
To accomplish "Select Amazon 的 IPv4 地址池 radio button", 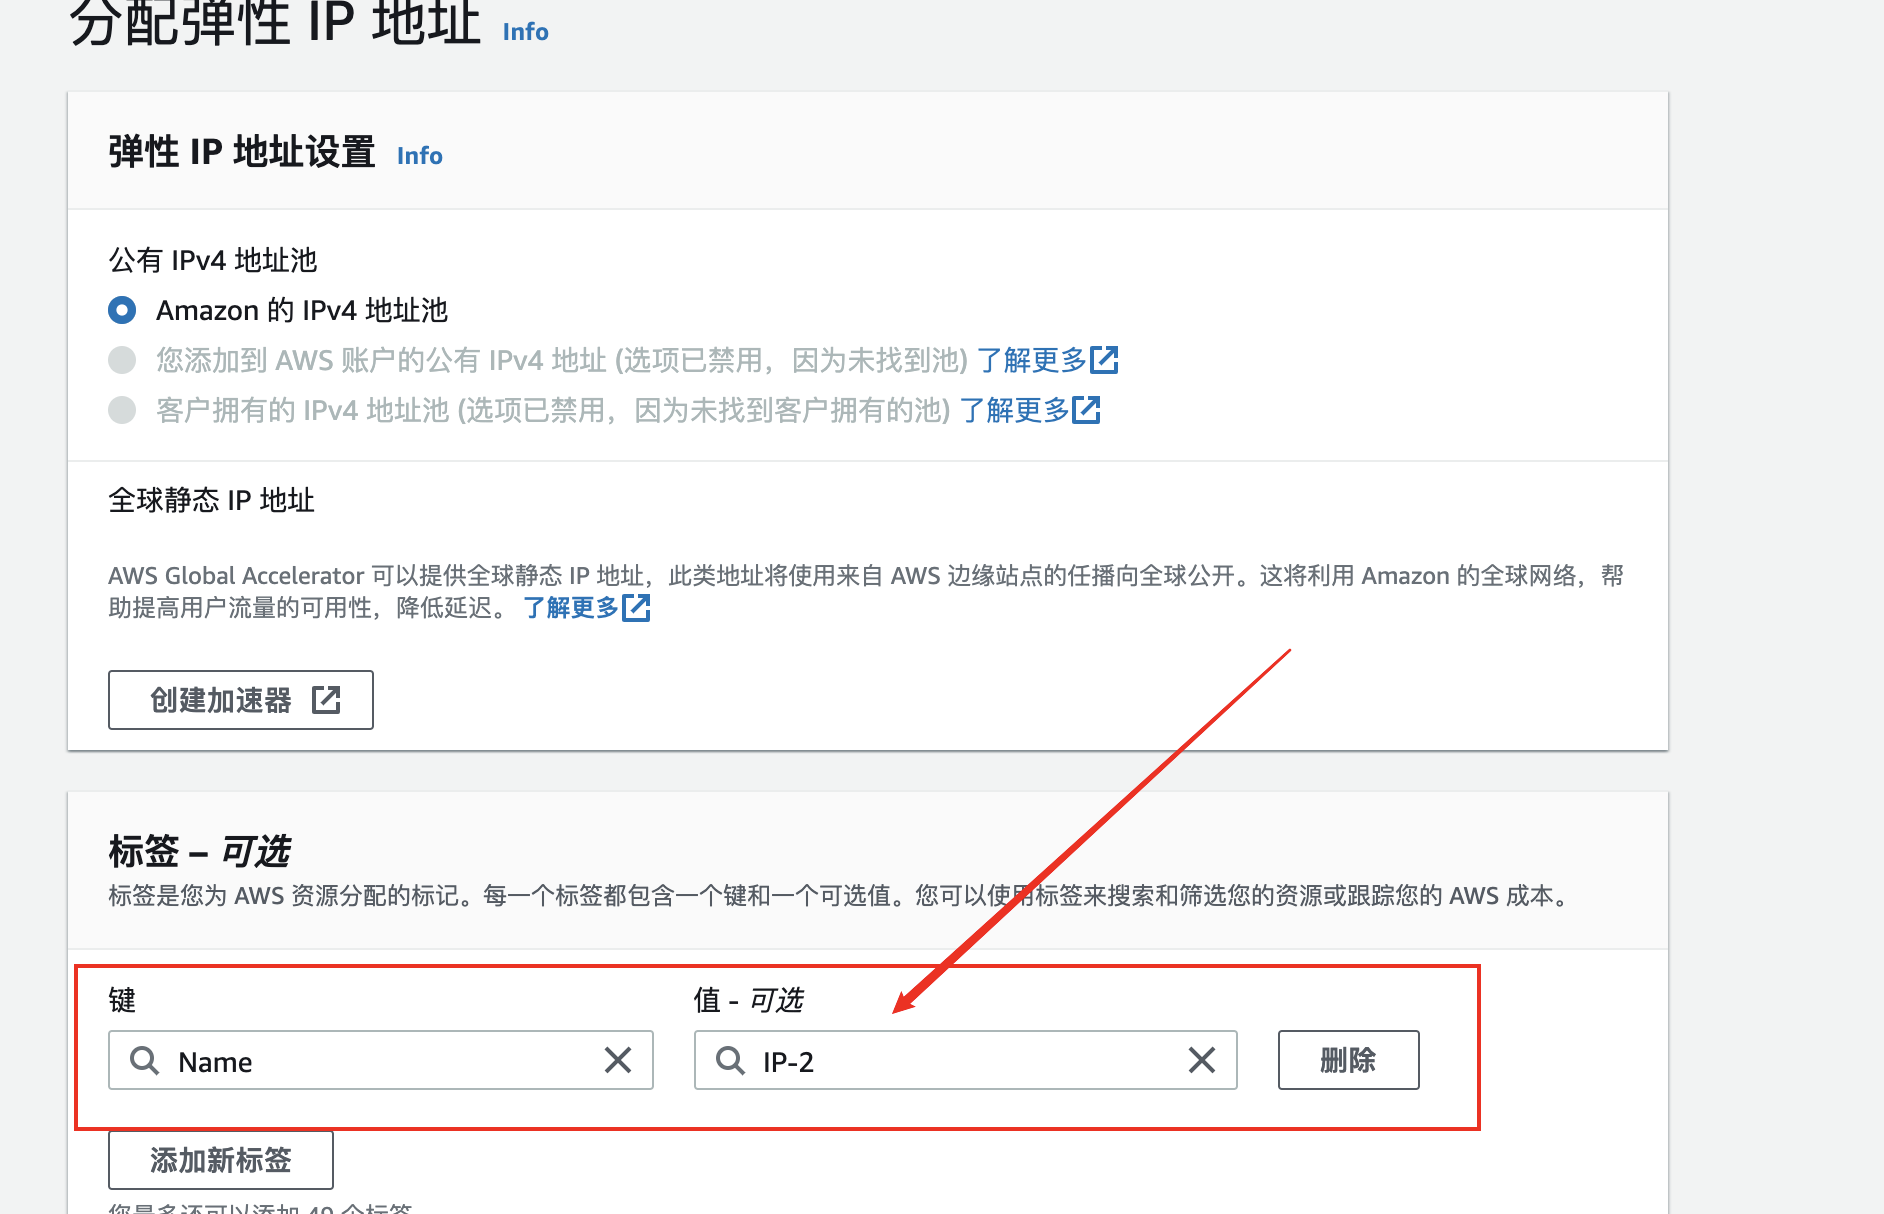I will click(x=122, y=310).
